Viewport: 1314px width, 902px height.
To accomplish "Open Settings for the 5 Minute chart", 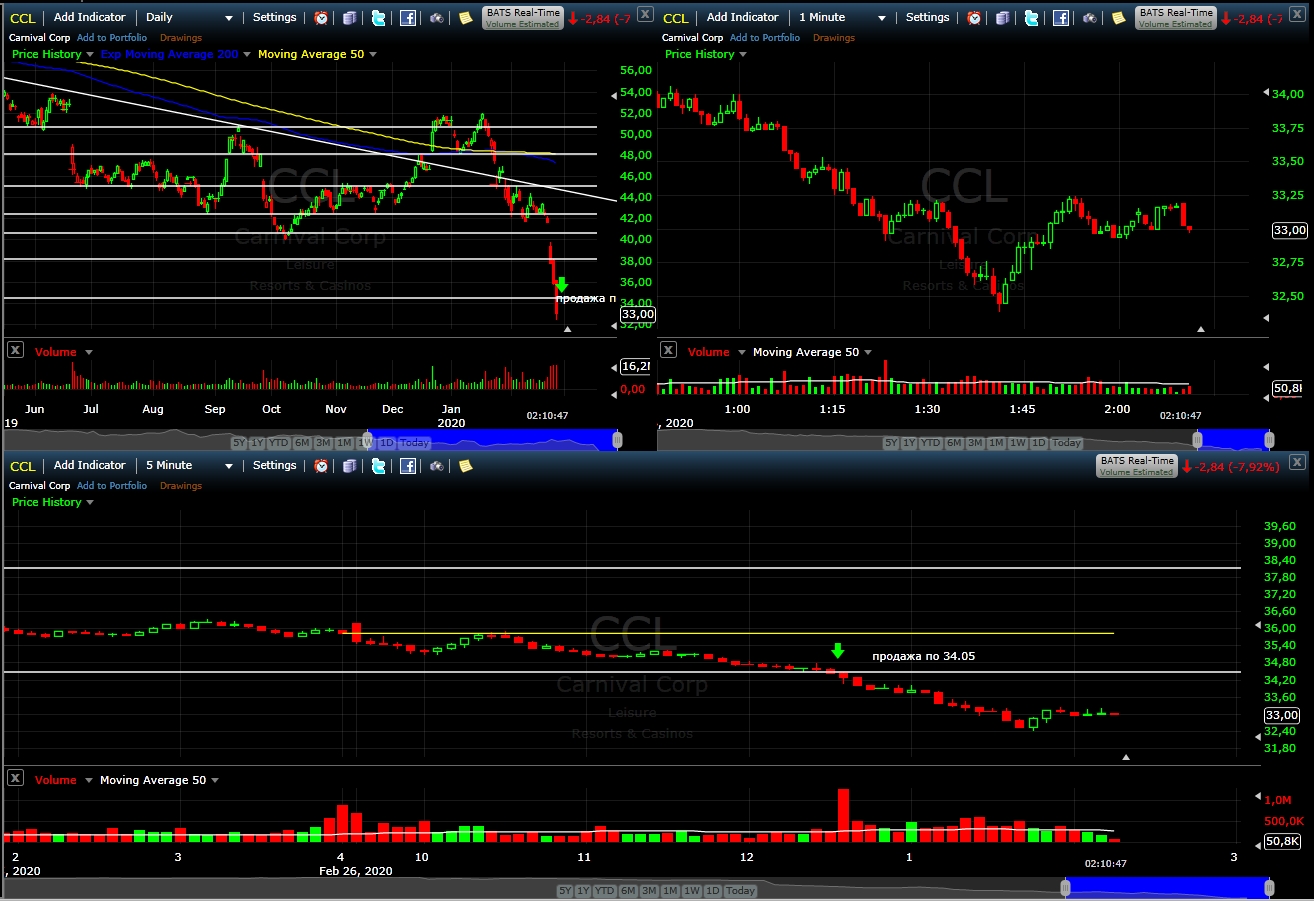I will coord(274,466).
